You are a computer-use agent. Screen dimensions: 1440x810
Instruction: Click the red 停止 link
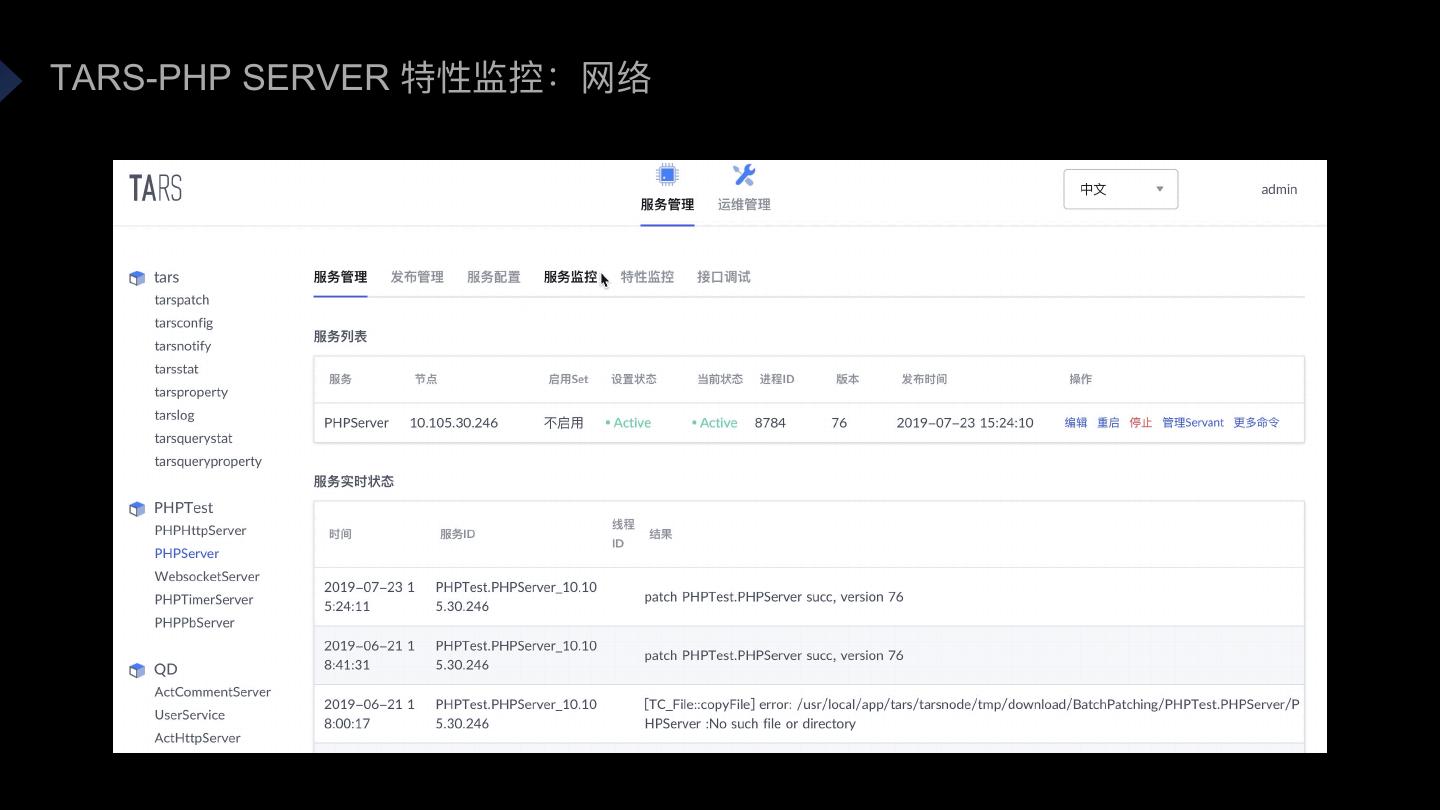[x=1141, y=423]
